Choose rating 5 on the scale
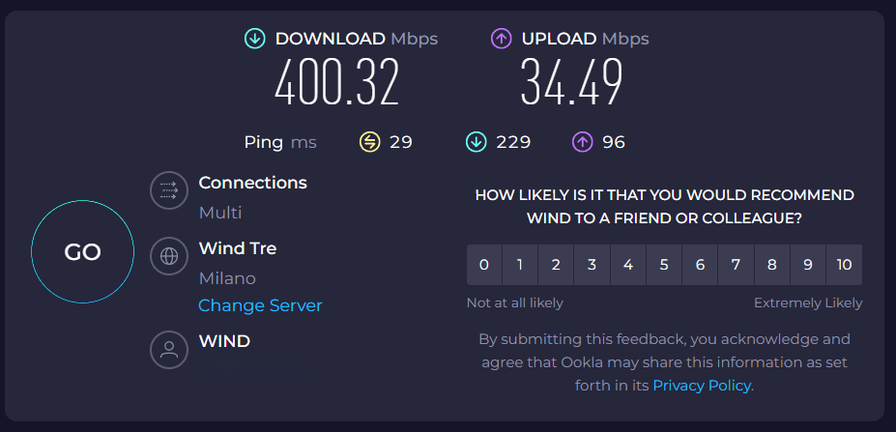 point(664,265)
